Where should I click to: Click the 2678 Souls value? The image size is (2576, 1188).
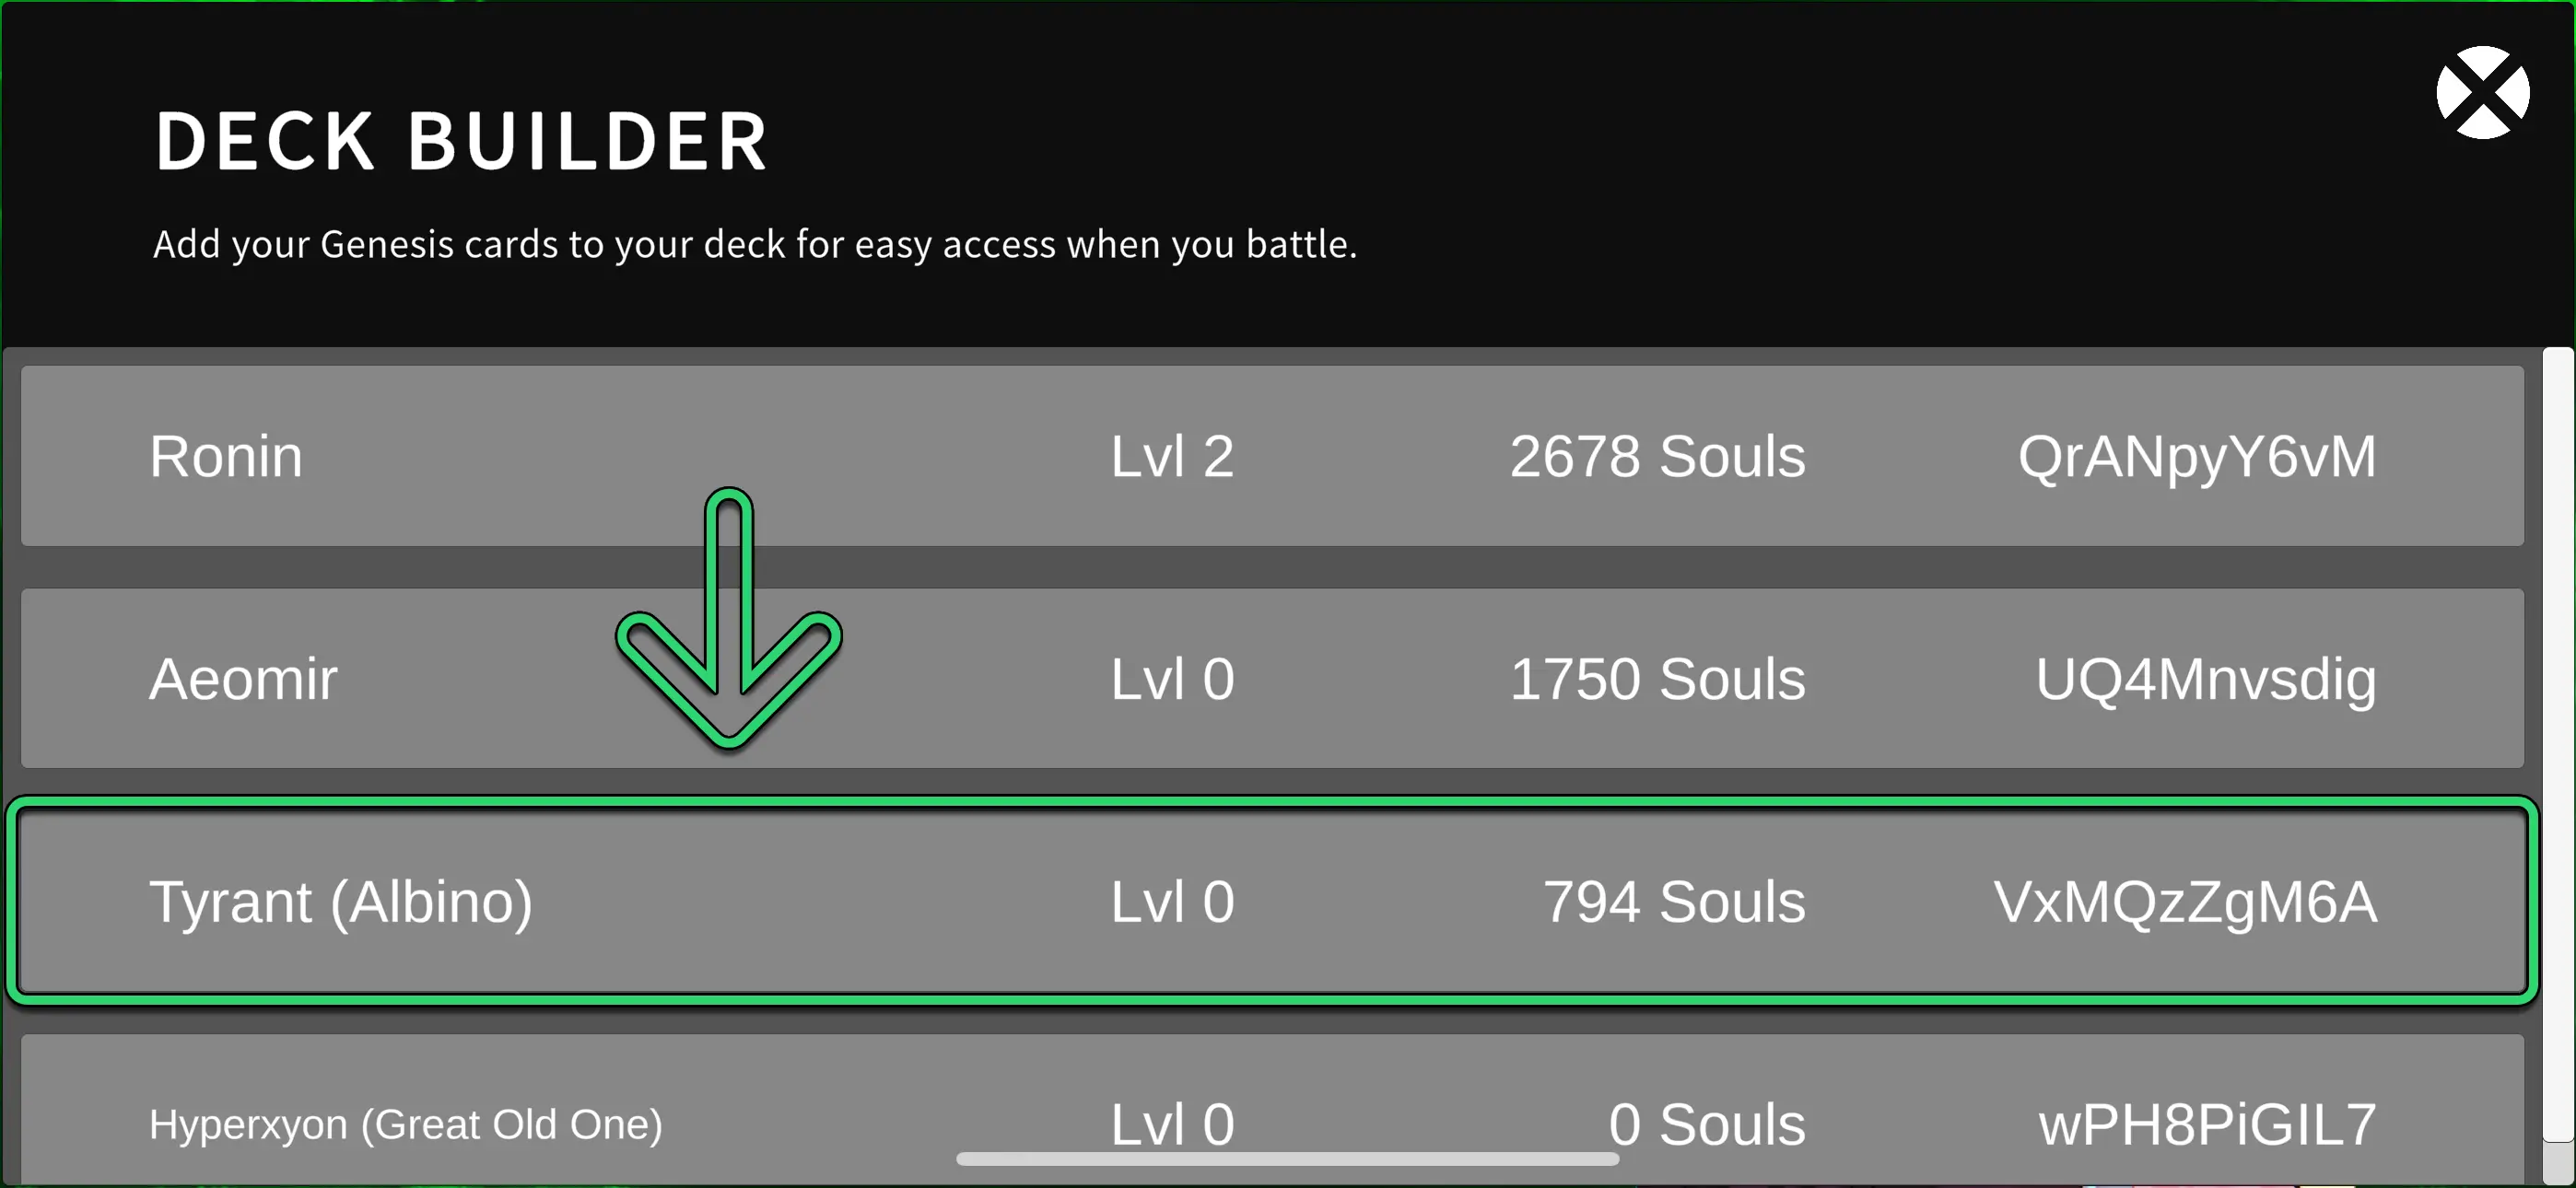(x=1657, y=457)
